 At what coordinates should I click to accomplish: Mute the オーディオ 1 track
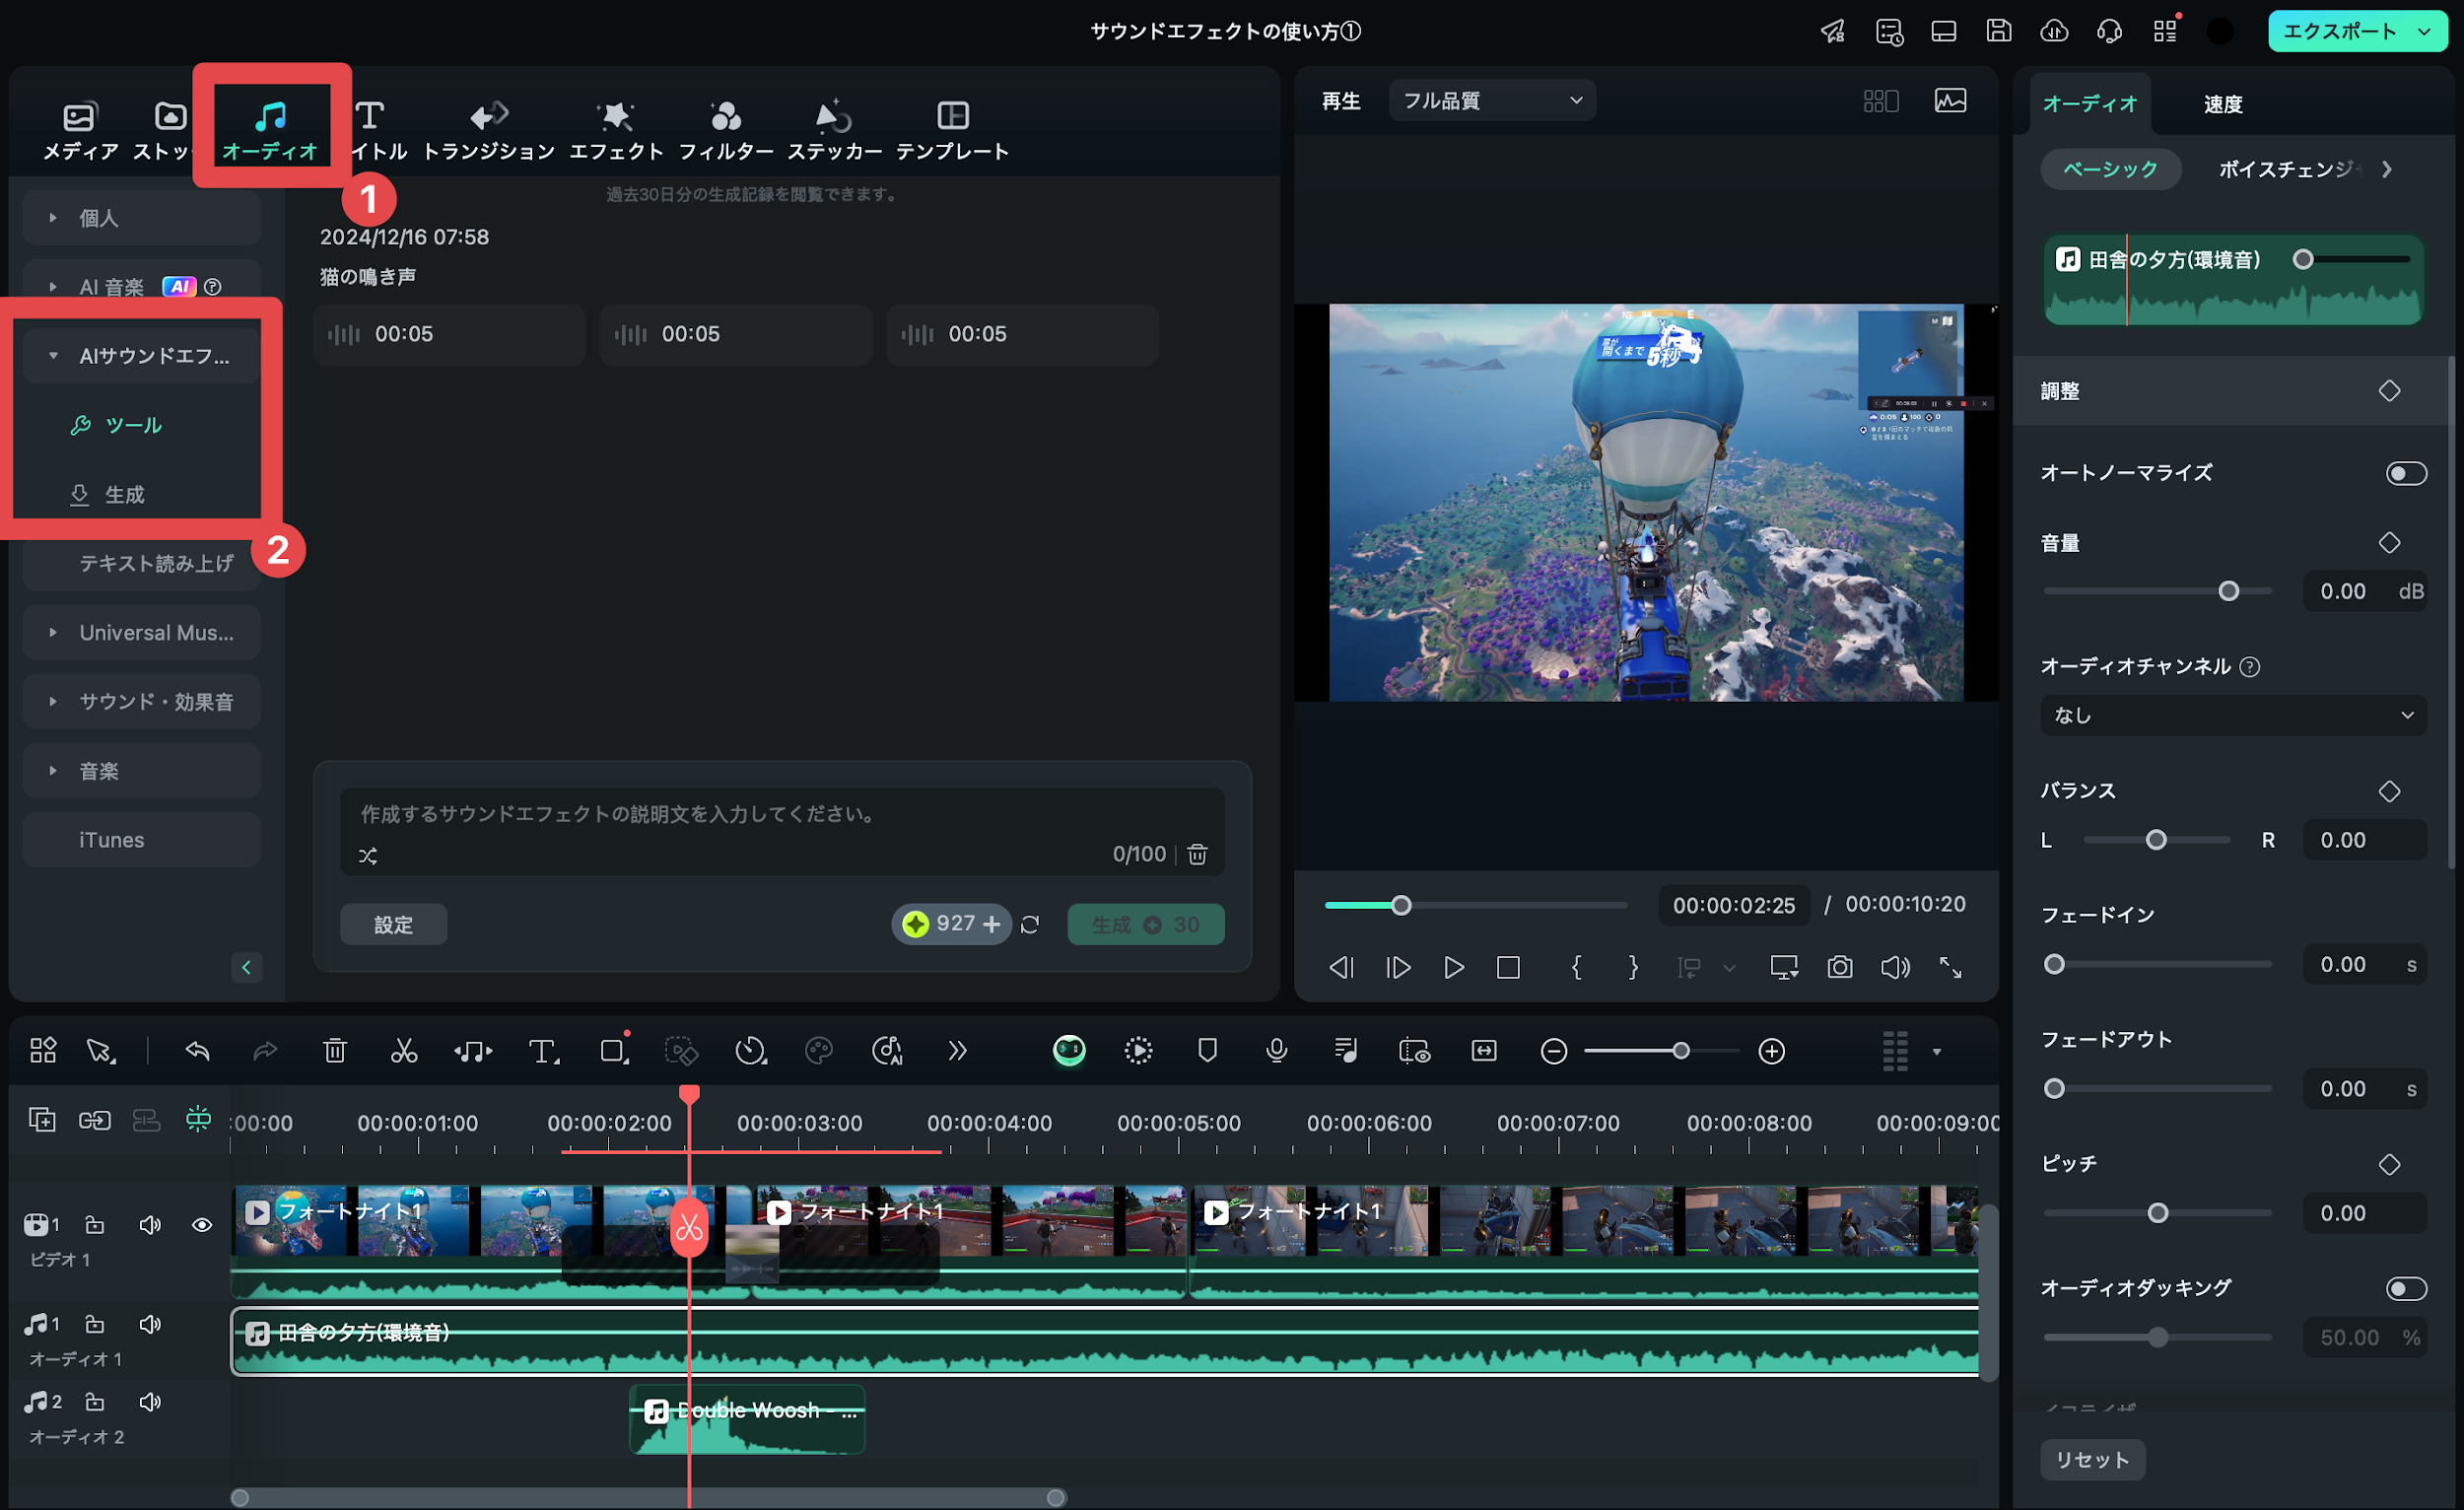pyautogui.click(x=150, y=1324)
